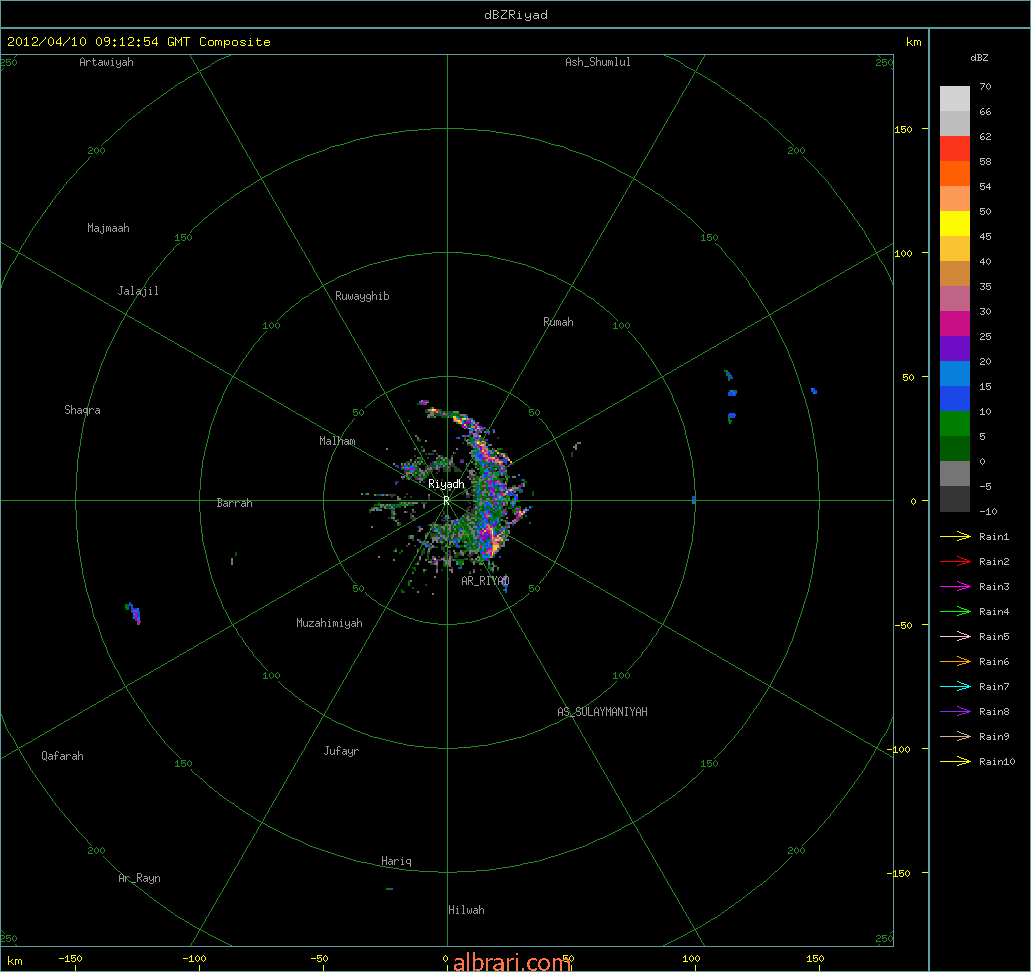Screen dimensions: 1031x972
Task: Click the gray -5 to 0 dBZ swatch
Action: click(955, 474)
